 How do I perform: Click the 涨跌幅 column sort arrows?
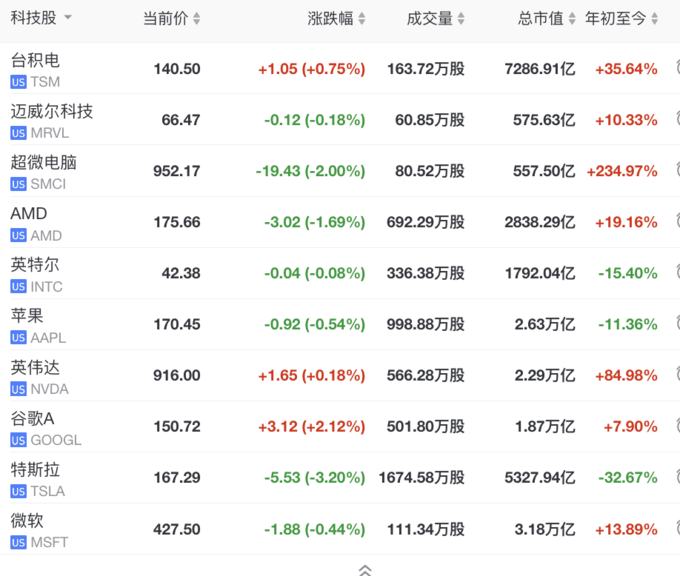point(361,19)
